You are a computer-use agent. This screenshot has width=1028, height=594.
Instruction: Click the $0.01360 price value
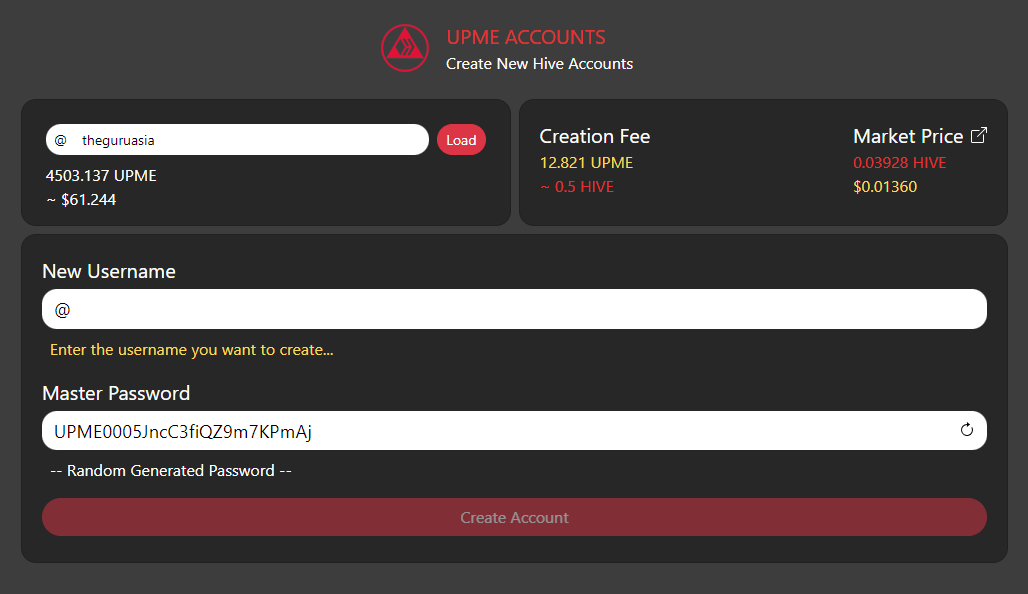point(885,187)
